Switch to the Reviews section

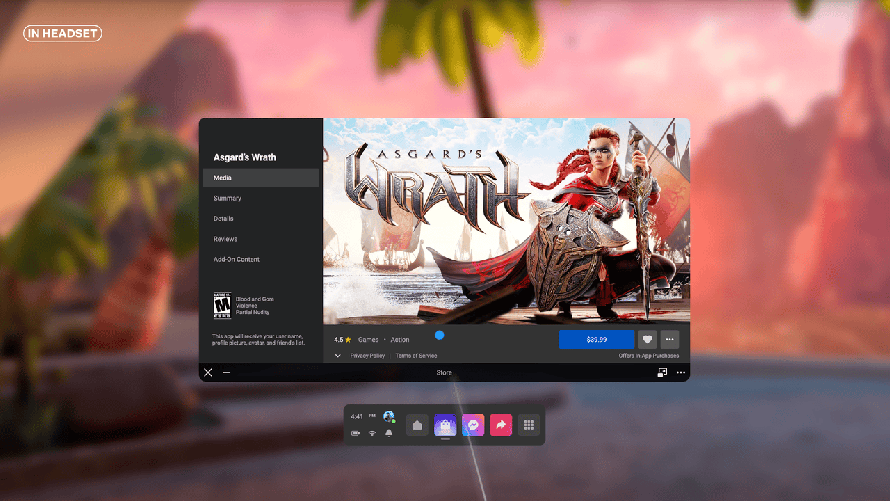pyautogui.click(x=225, y=239)
